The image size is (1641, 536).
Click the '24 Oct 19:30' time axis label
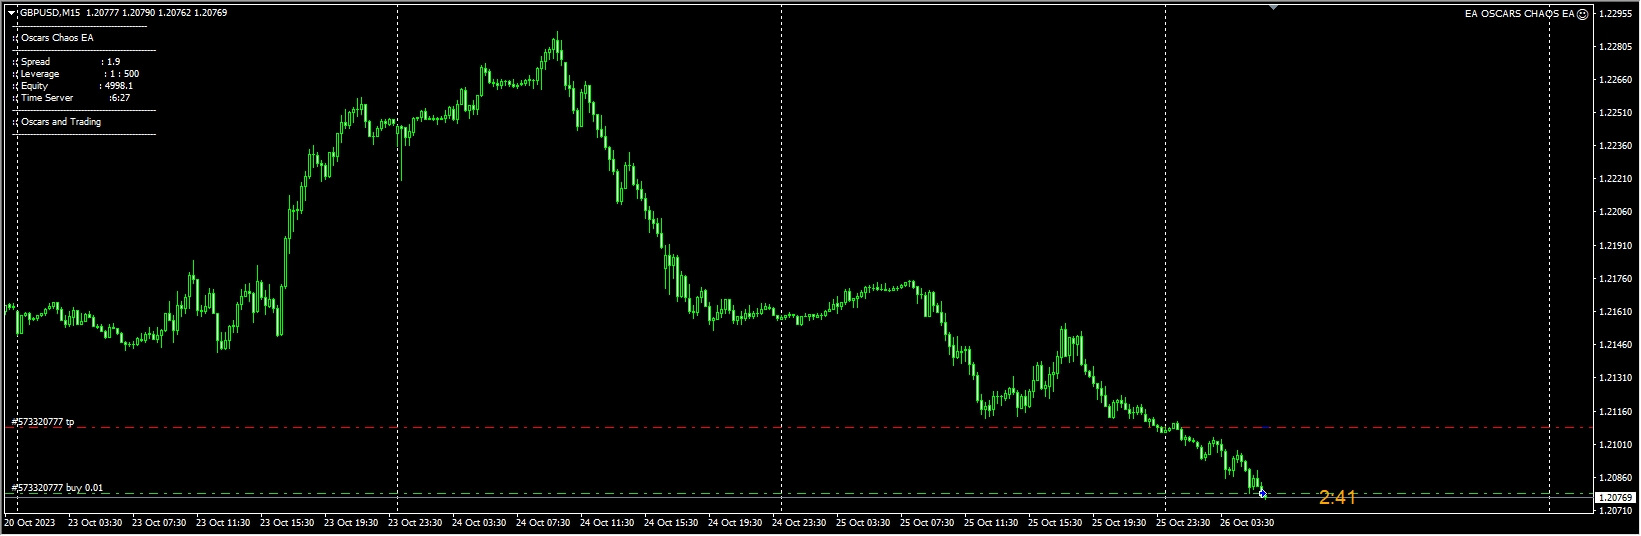coord(735,522)
